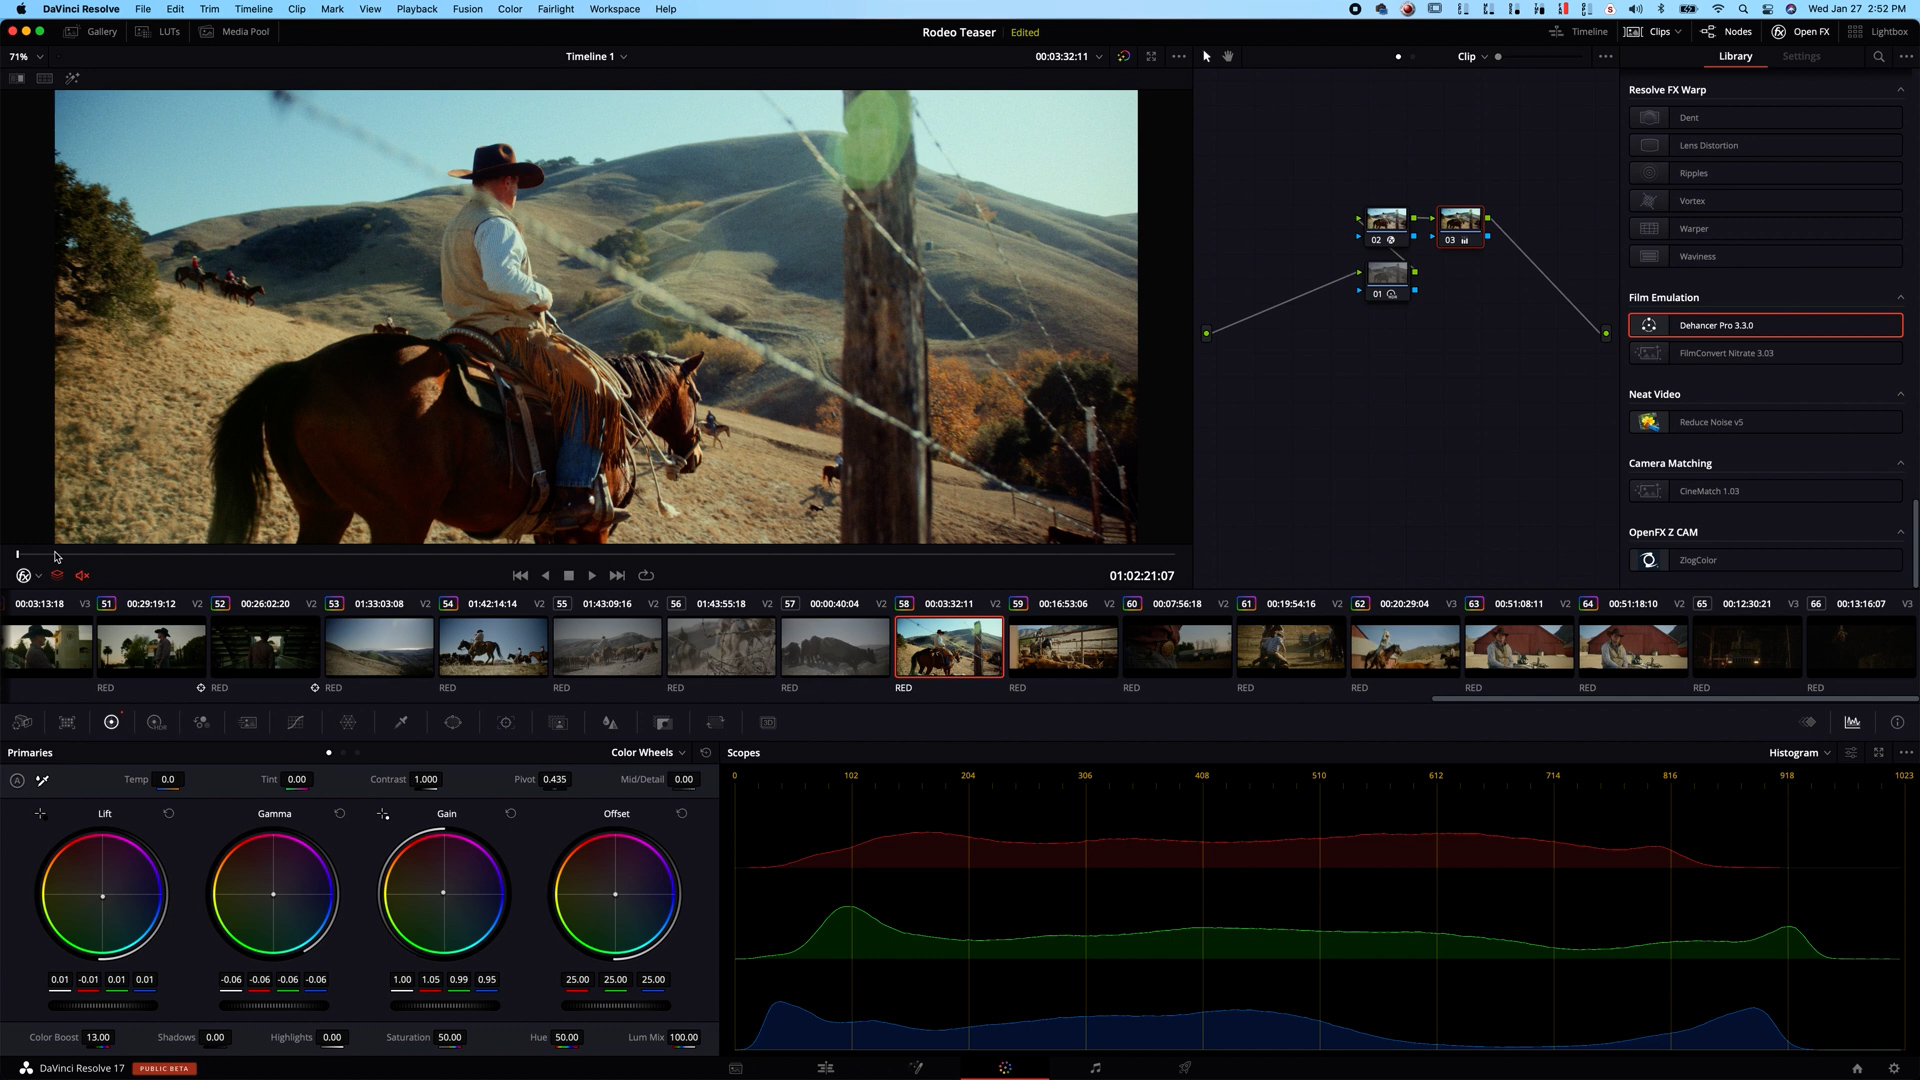Open the Tracker palette icon
1920x1080 pixels.
[507, 722]
